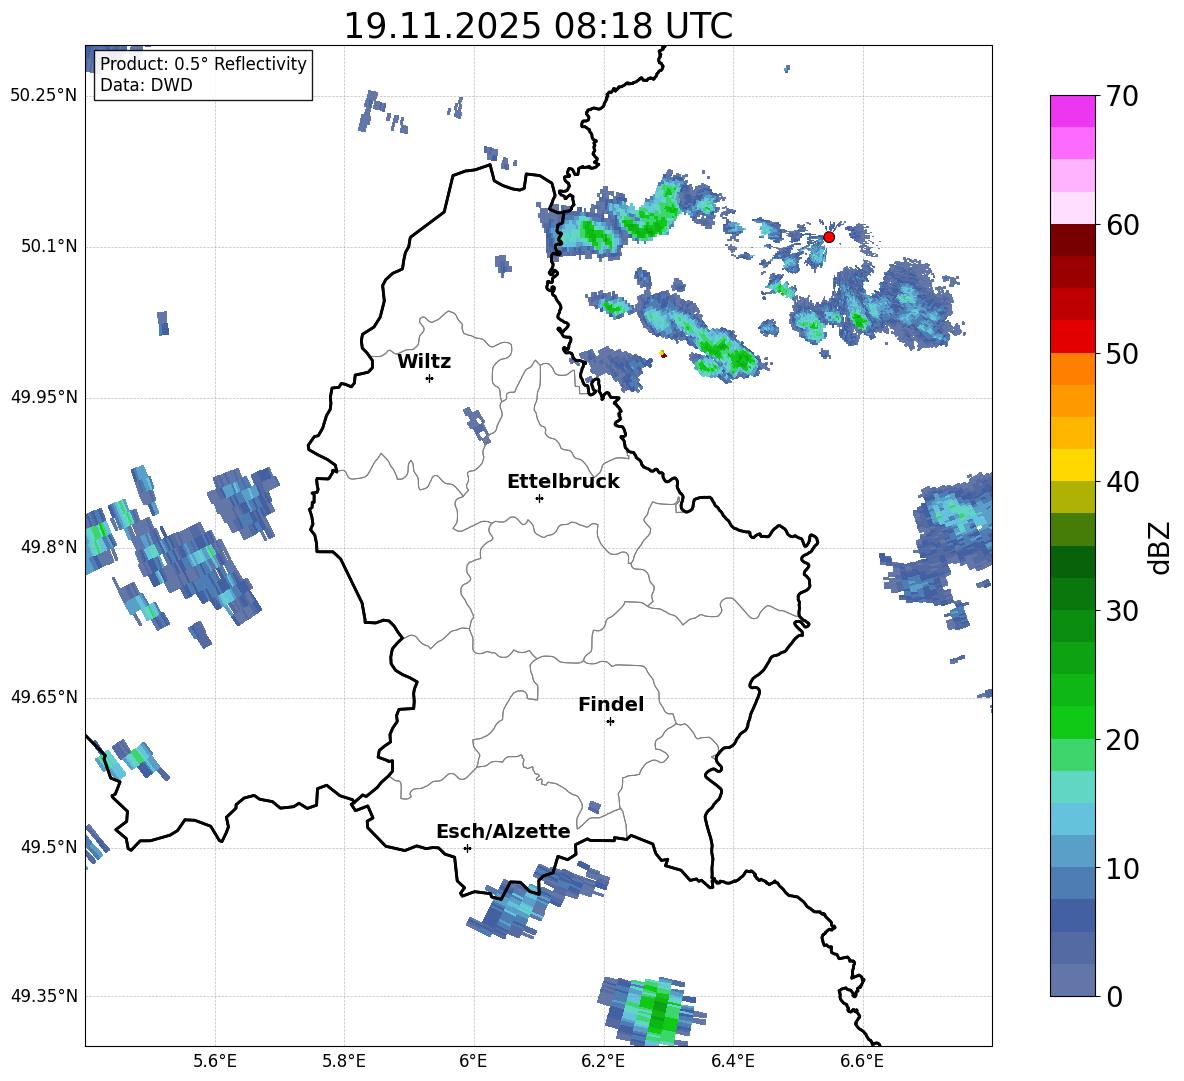This screenshot has width=1184, height=1081.
Task: Click the Esch/Alzette station cross marker
Action: 467,848
